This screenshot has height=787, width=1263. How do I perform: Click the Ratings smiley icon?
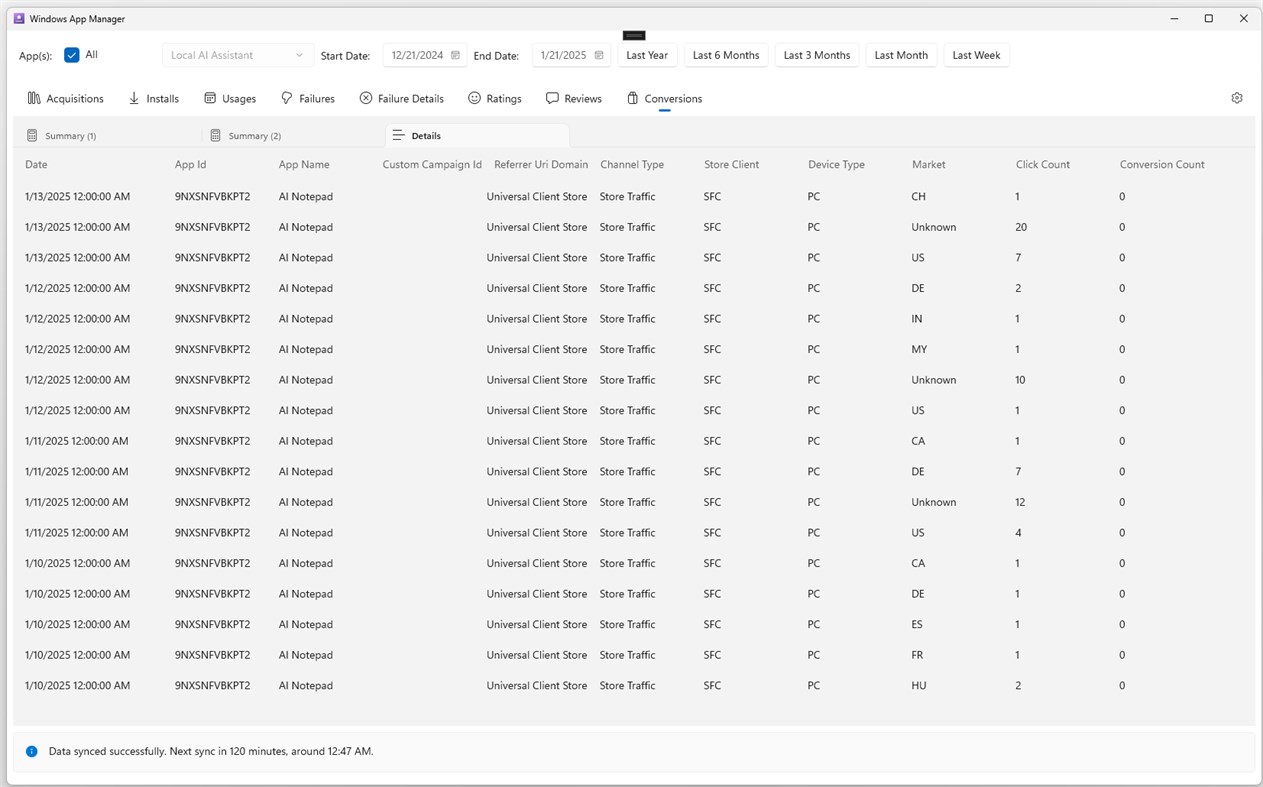point(474,98)
